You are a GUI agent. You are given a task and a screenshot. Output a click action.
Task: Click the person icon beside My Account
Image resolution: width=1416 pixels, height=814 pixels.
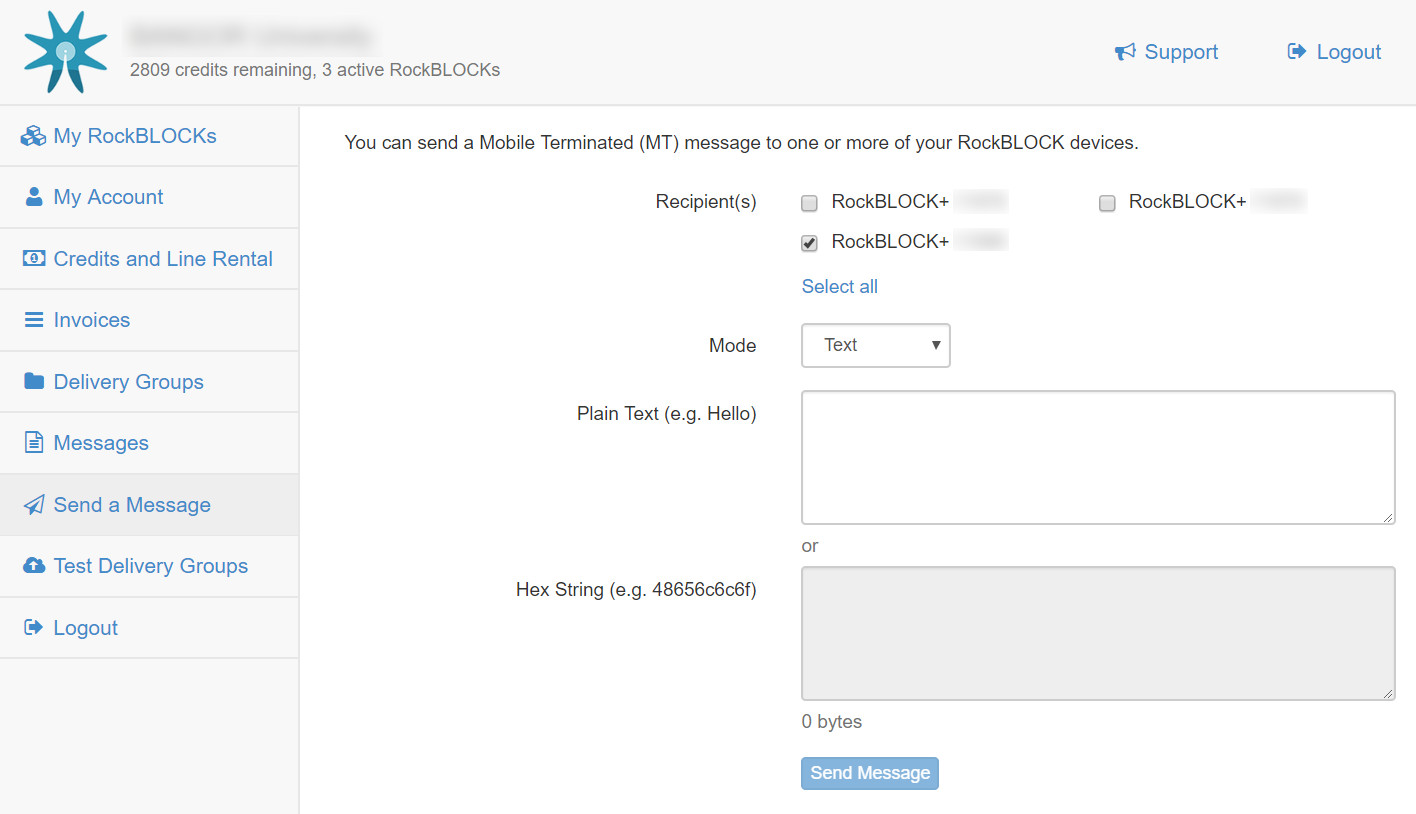(34, 197)
